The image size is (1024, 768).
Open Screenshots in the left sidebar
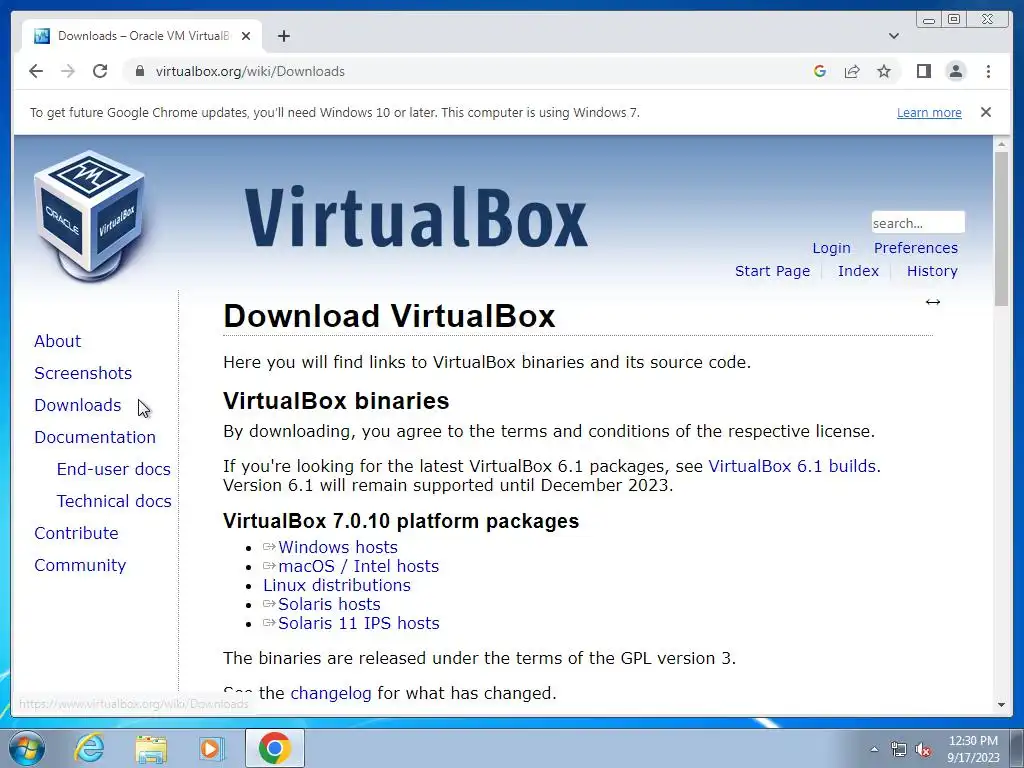click(83, 374)
